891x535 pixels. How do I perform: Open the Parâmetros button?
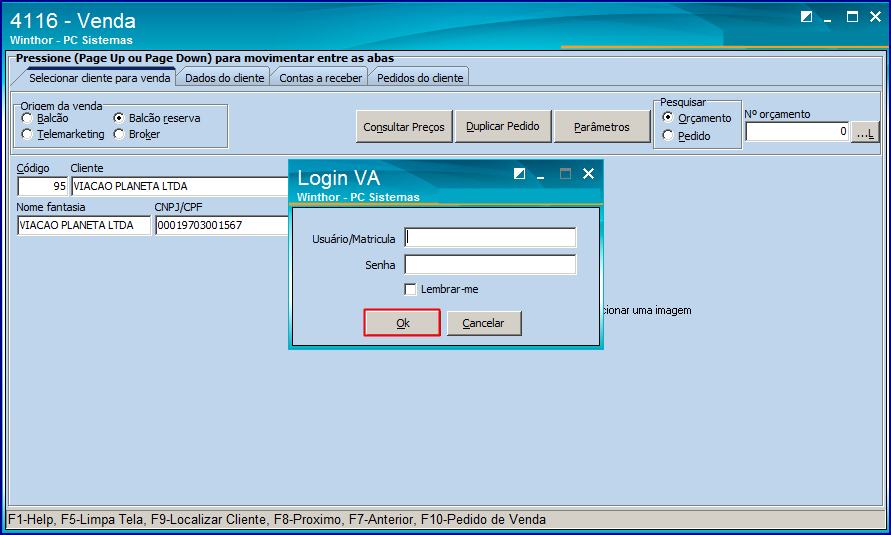602,127
